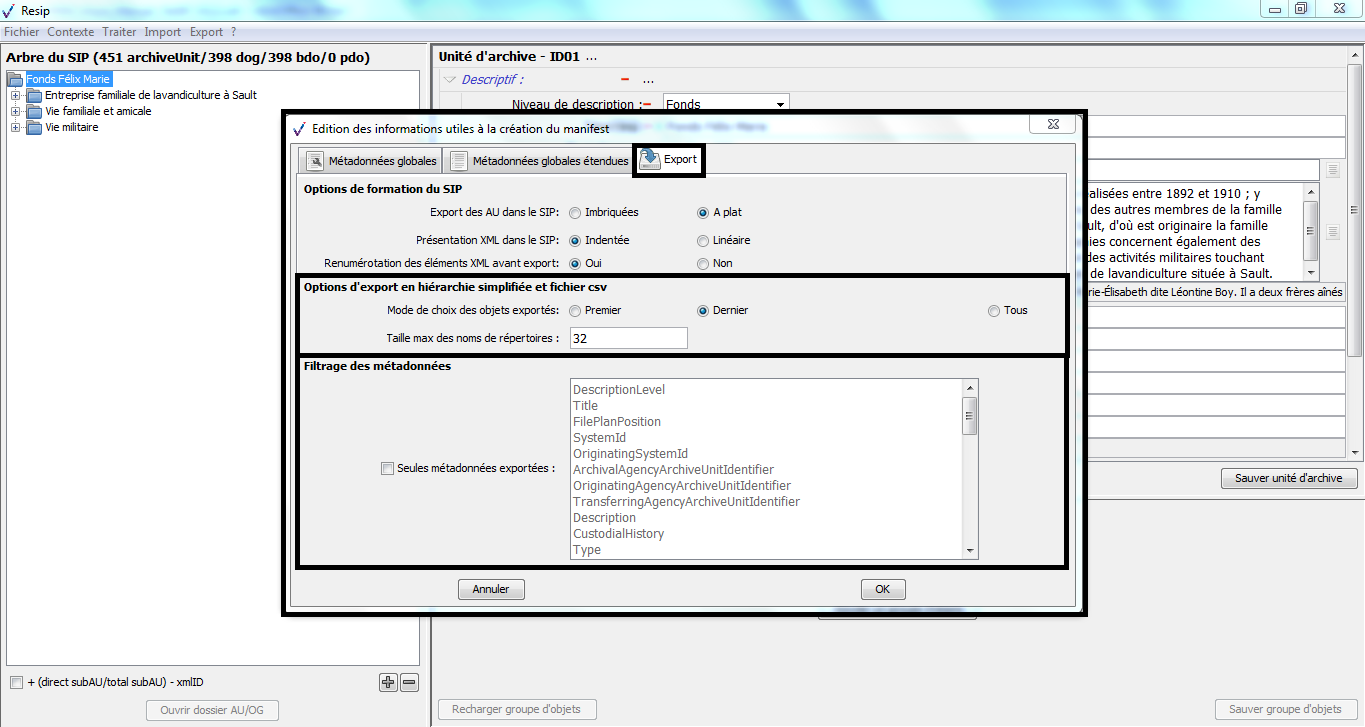The image size is (1365, 727).
Task: Confirm the dialog with OK
Action: (882, 589)
